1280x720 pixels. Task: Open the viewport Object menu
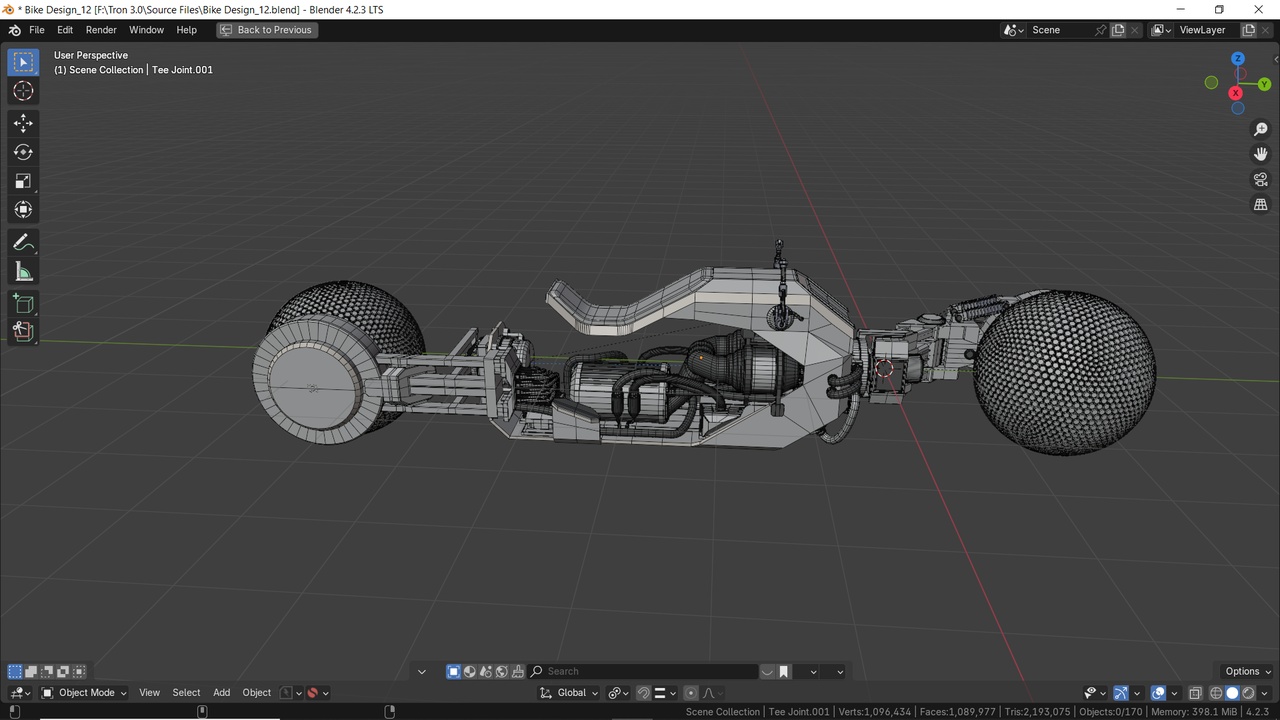point(257,693)
